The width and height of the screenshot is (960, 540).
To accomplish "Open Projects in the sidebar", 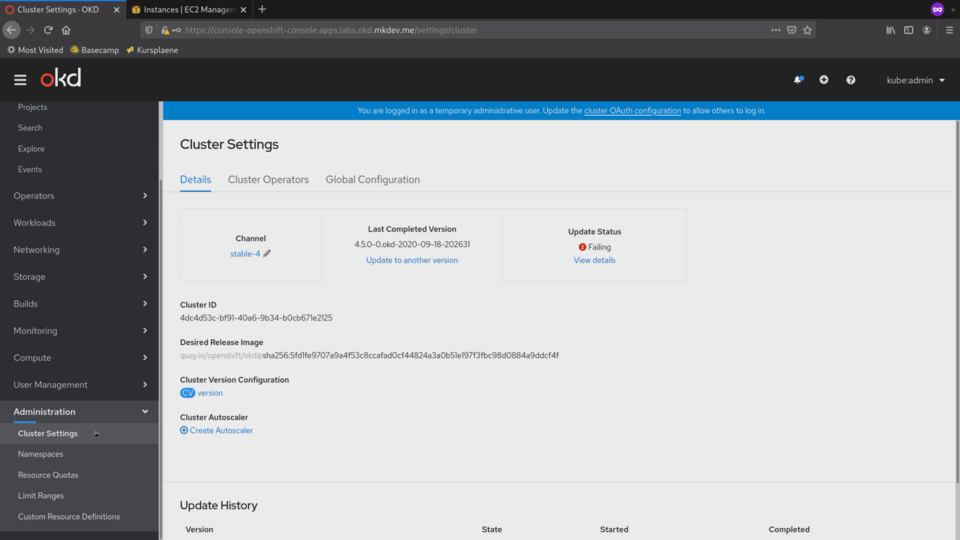I will tap(32, 107).
